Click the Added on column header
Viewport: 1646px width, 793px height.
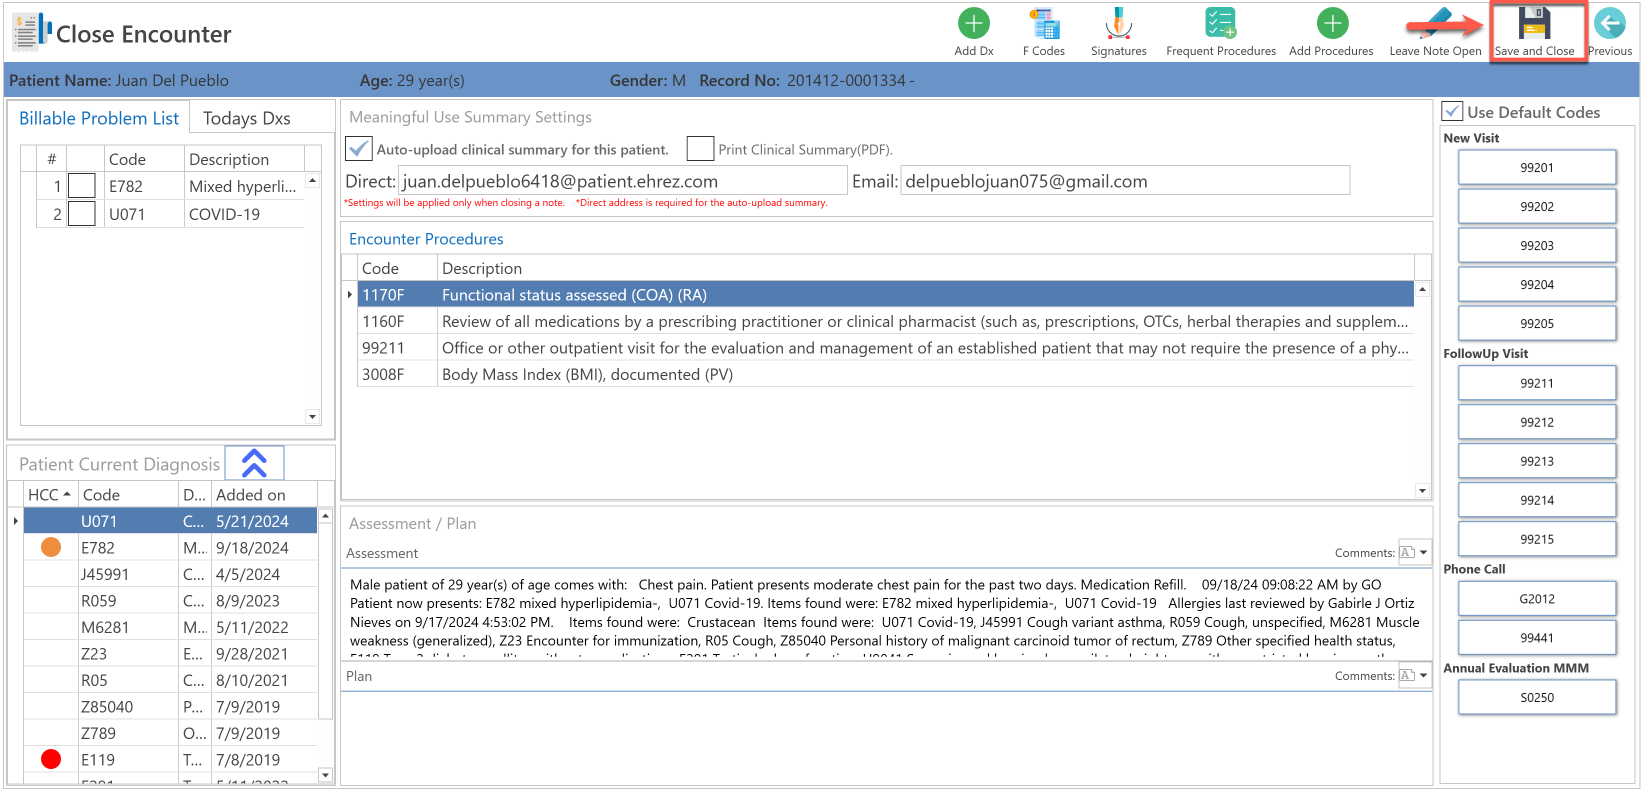264,494
